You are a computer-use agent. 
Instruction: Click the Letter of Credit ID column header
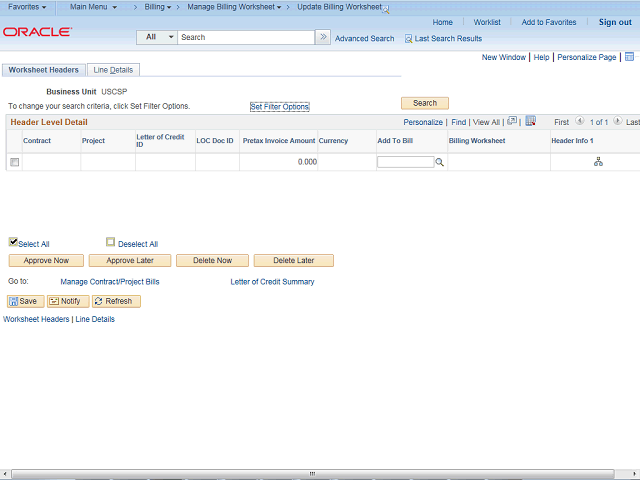pos(160,141)
